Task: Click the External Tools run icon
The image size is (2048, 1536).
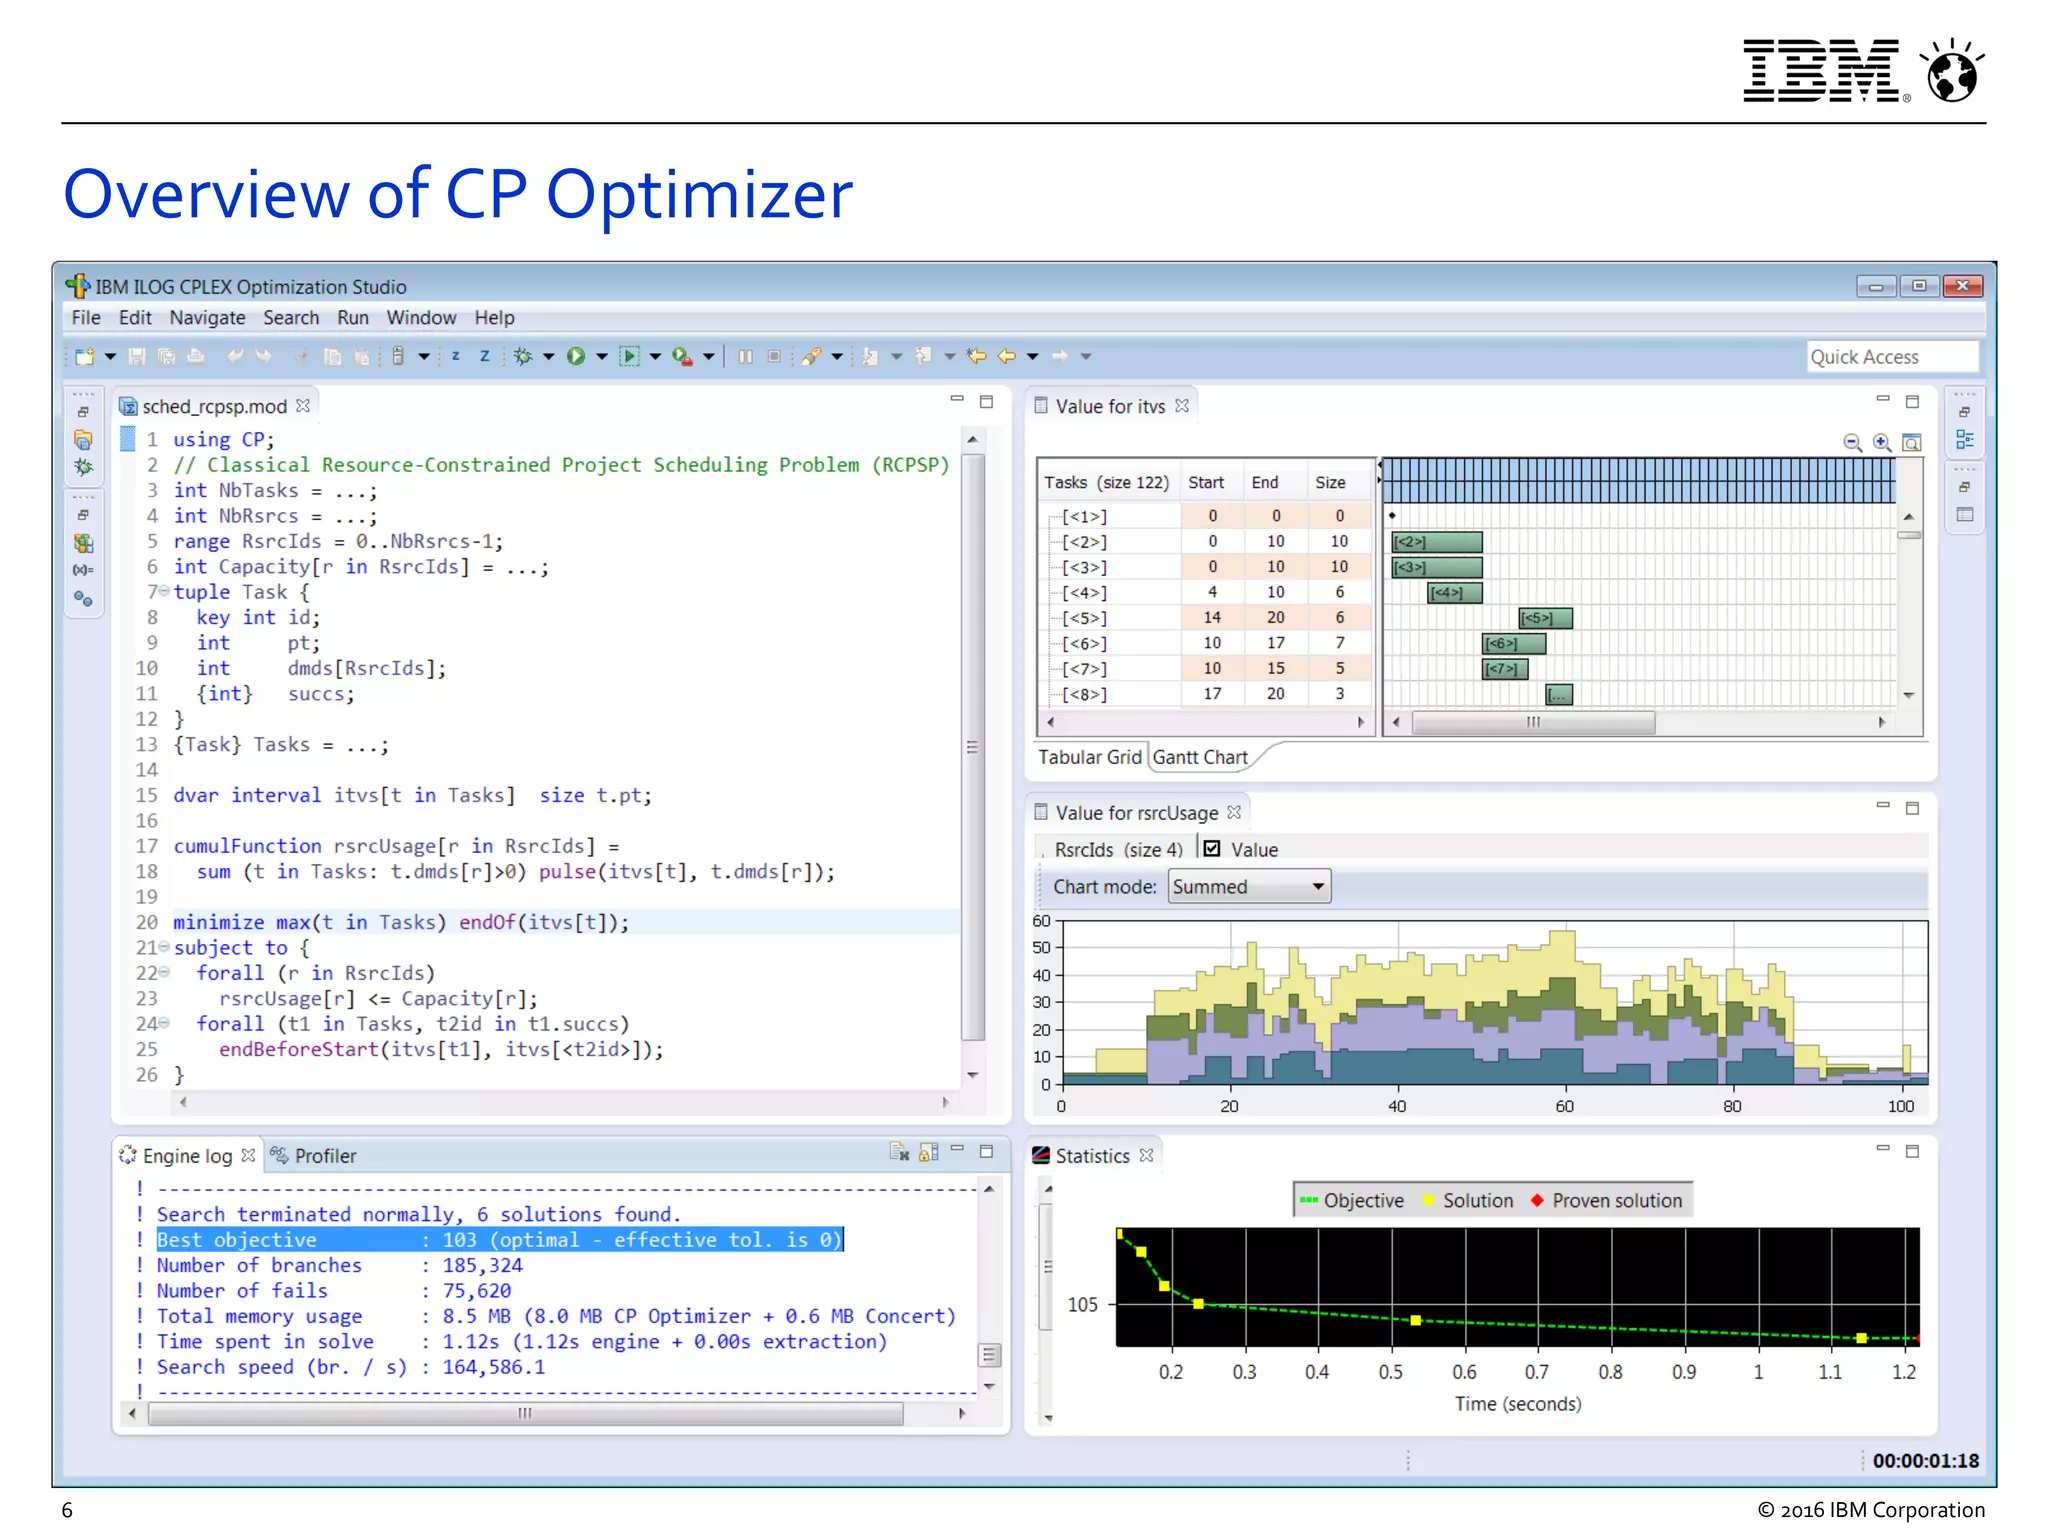Action: (x=683, y=356)
